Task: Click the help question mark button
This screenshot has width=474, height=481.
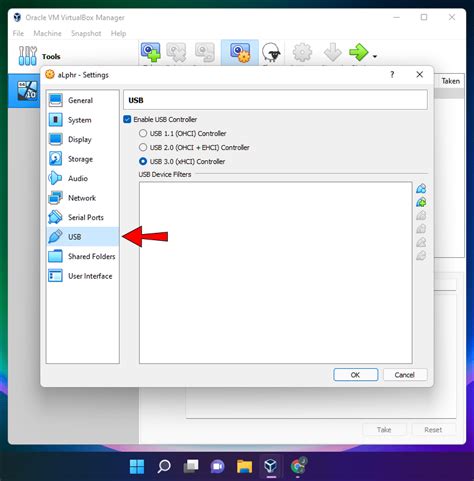Action: click(x=392, y=75)
